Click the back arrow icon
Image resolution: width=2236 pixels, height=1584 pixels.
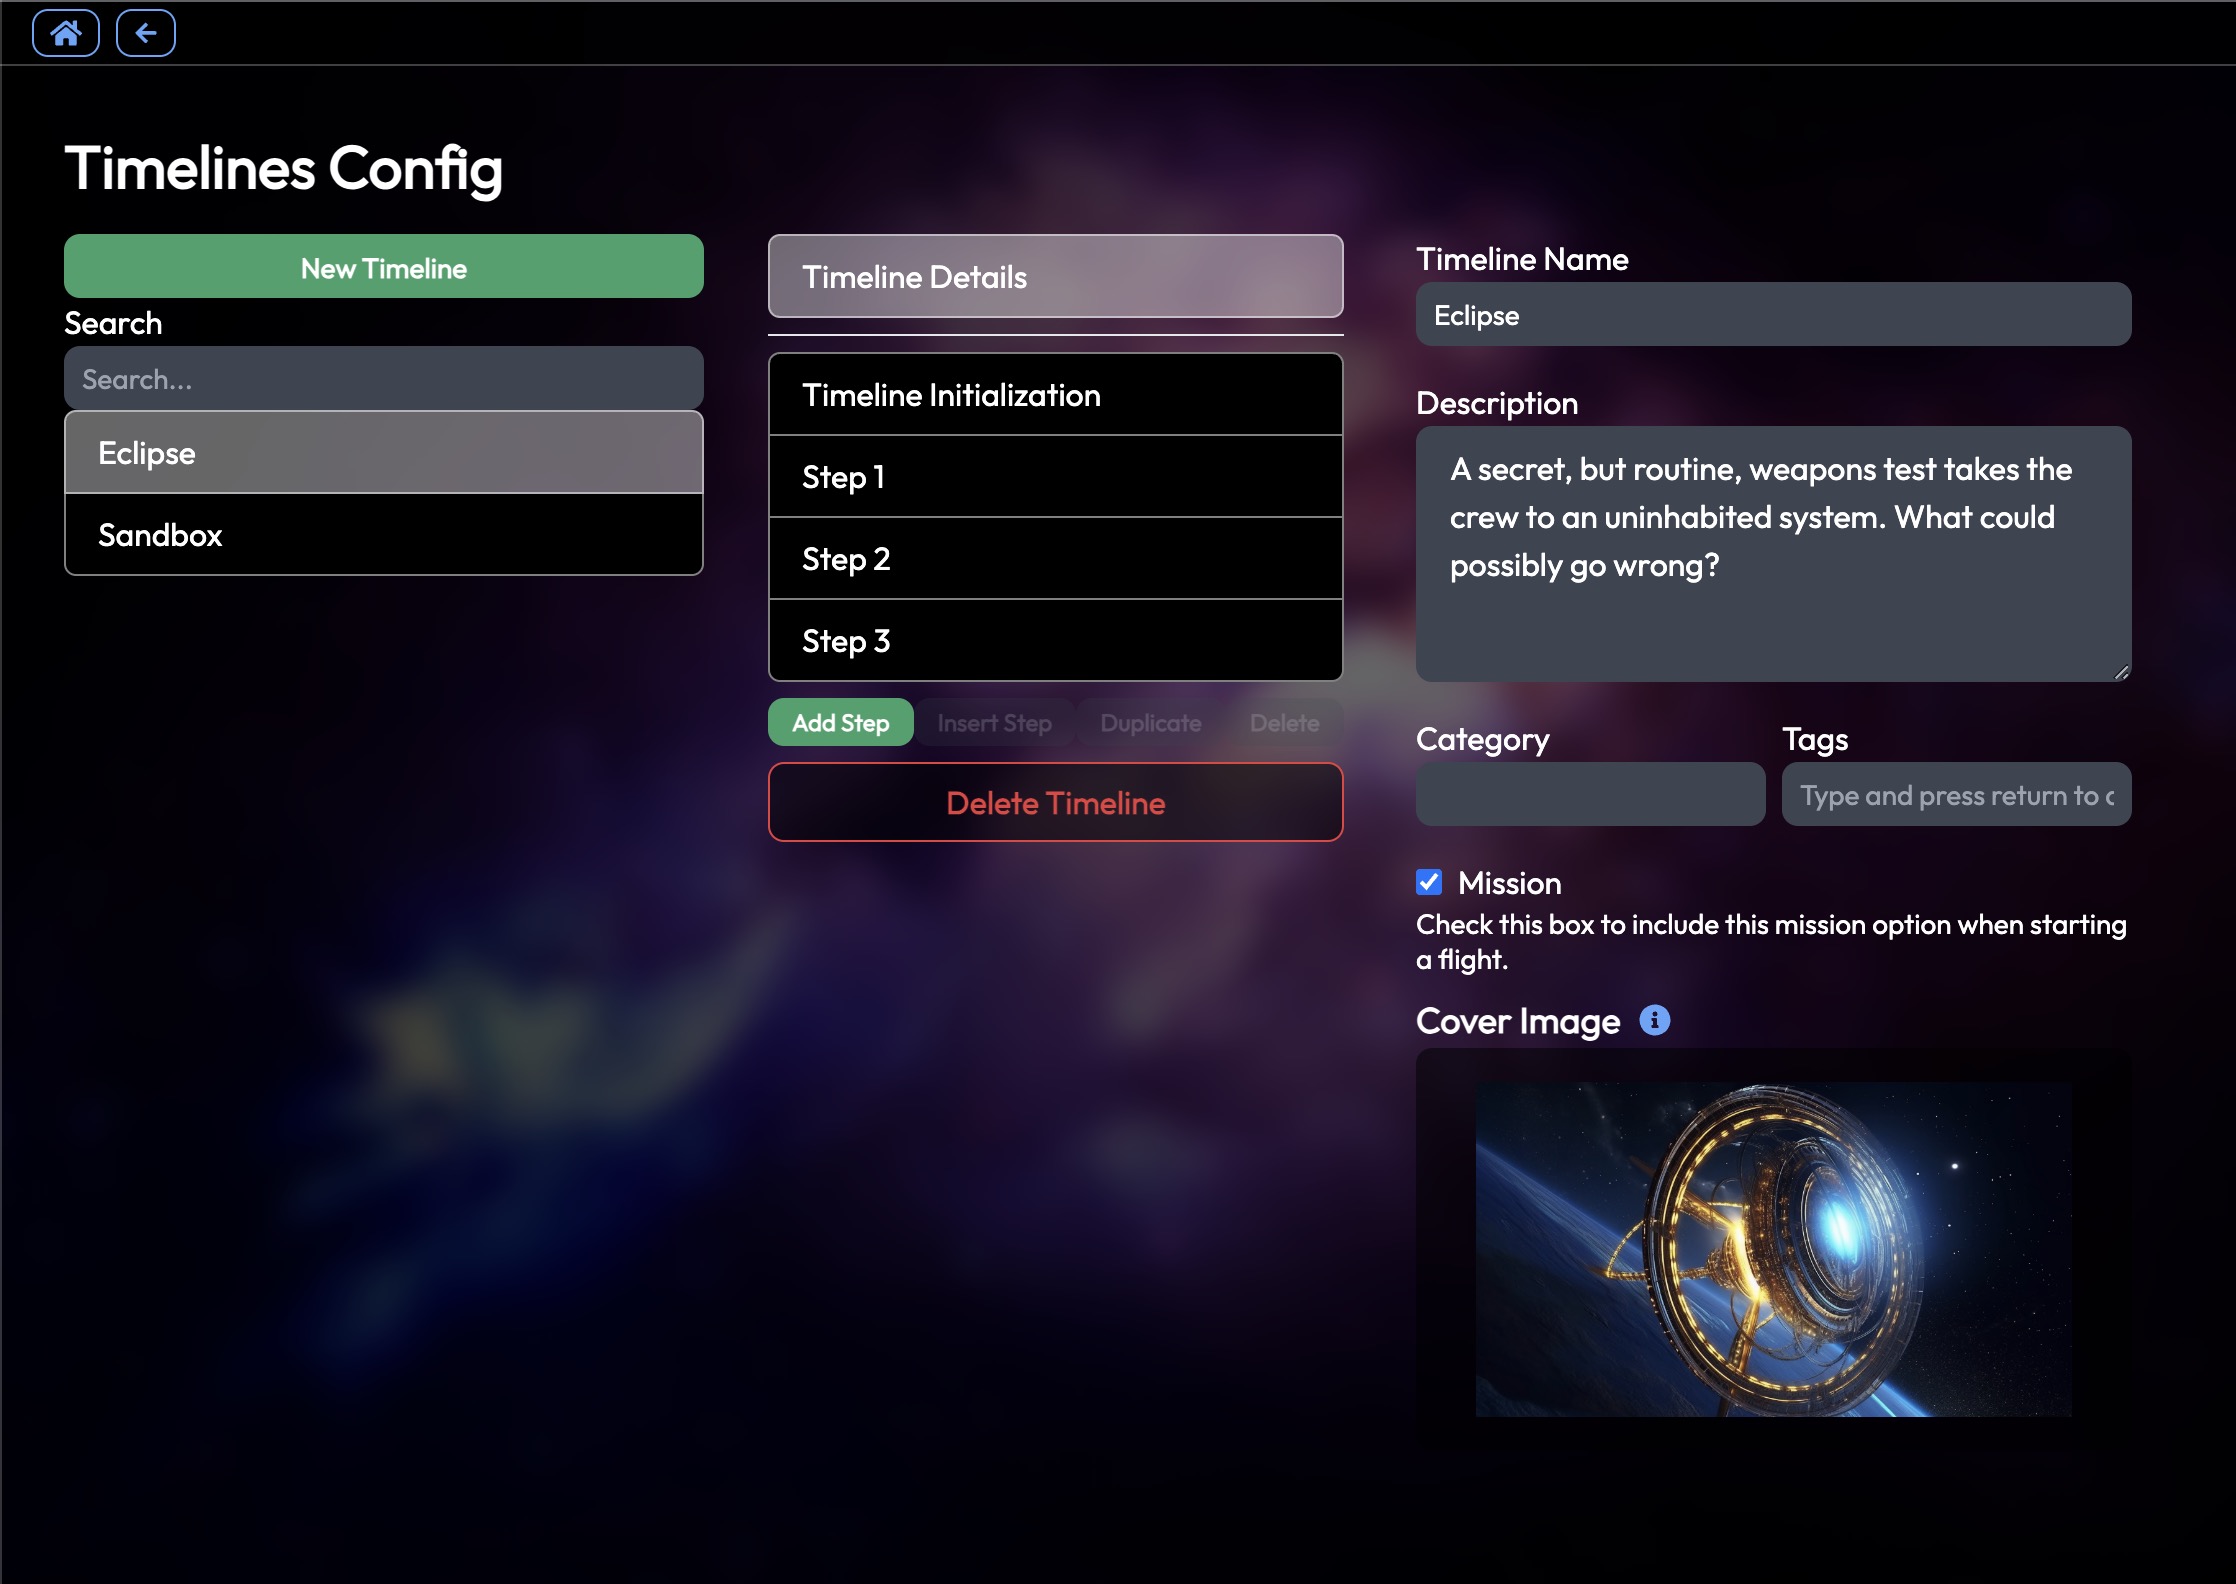click(x=146, y=33)
